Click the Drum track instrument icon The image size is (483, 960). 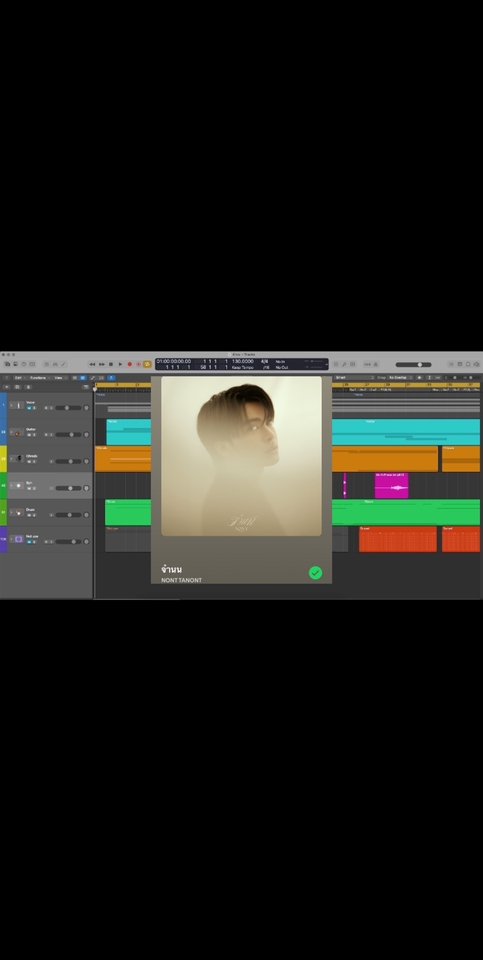click(x=19, y=512)
